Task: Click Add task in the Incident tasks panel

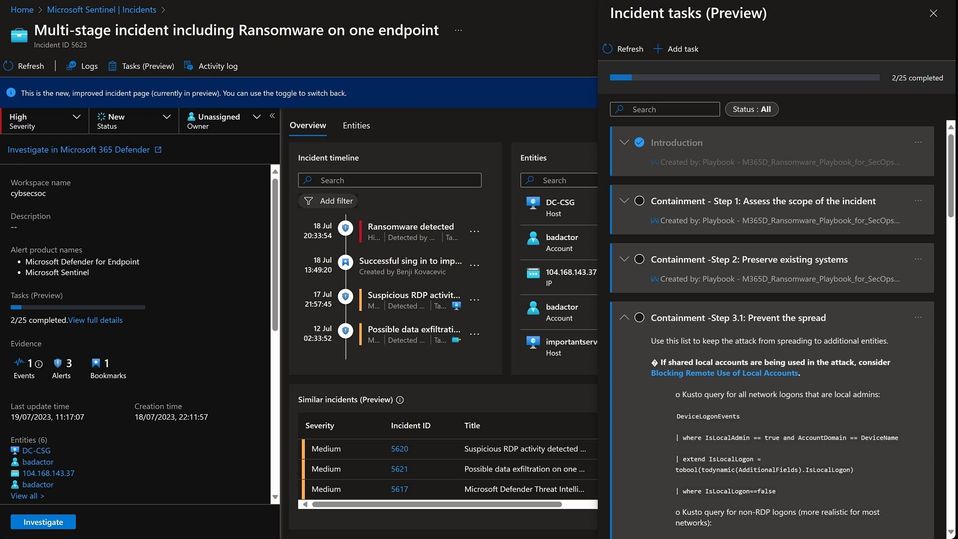Action: tap(676, 49)
